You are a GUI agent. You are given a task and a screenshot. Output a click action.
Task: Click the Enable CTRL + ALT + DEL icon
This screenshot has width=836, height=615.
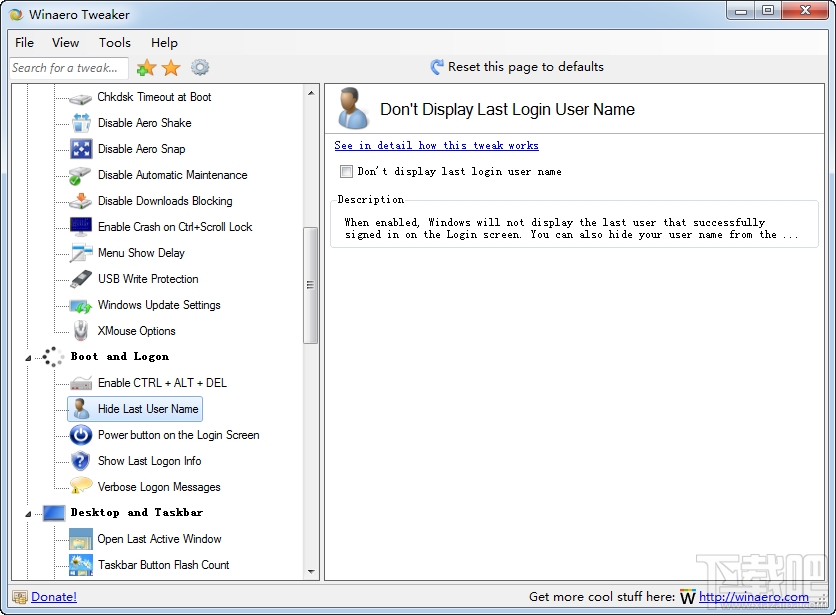(x=81, y=383)
